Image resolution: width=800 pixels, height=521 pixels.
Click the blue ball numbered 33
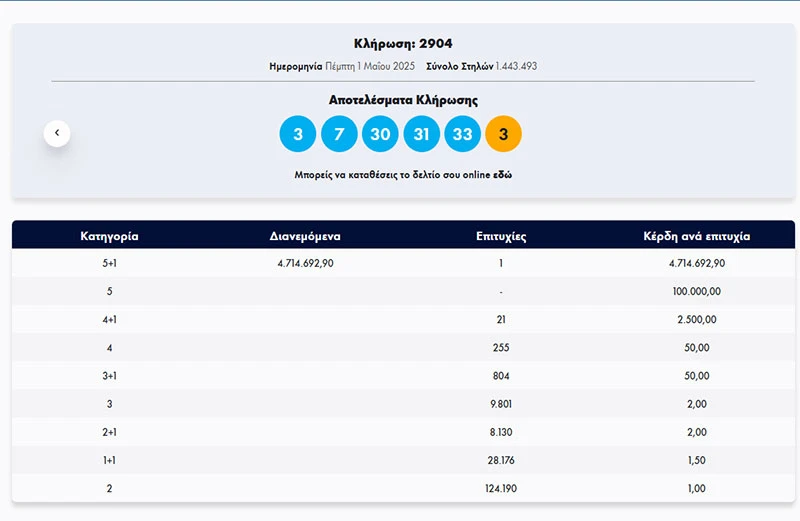point(462,133)
